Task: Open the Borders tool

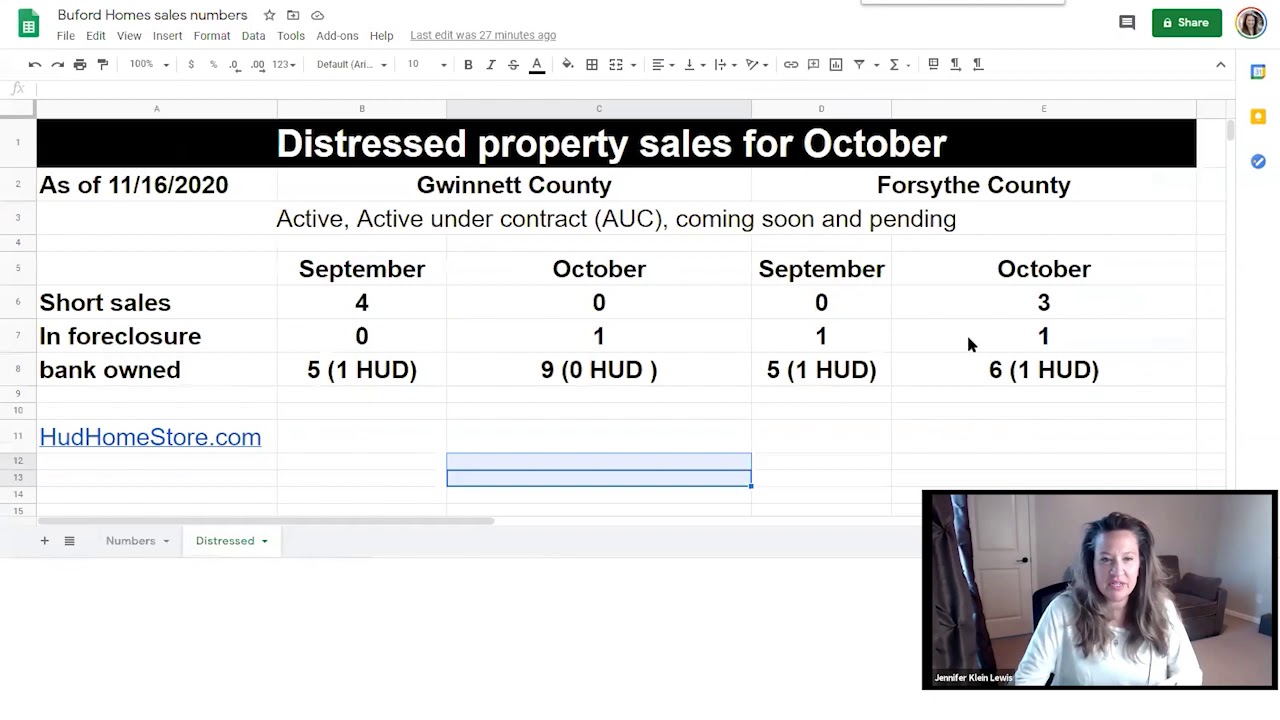Action: 592,64
